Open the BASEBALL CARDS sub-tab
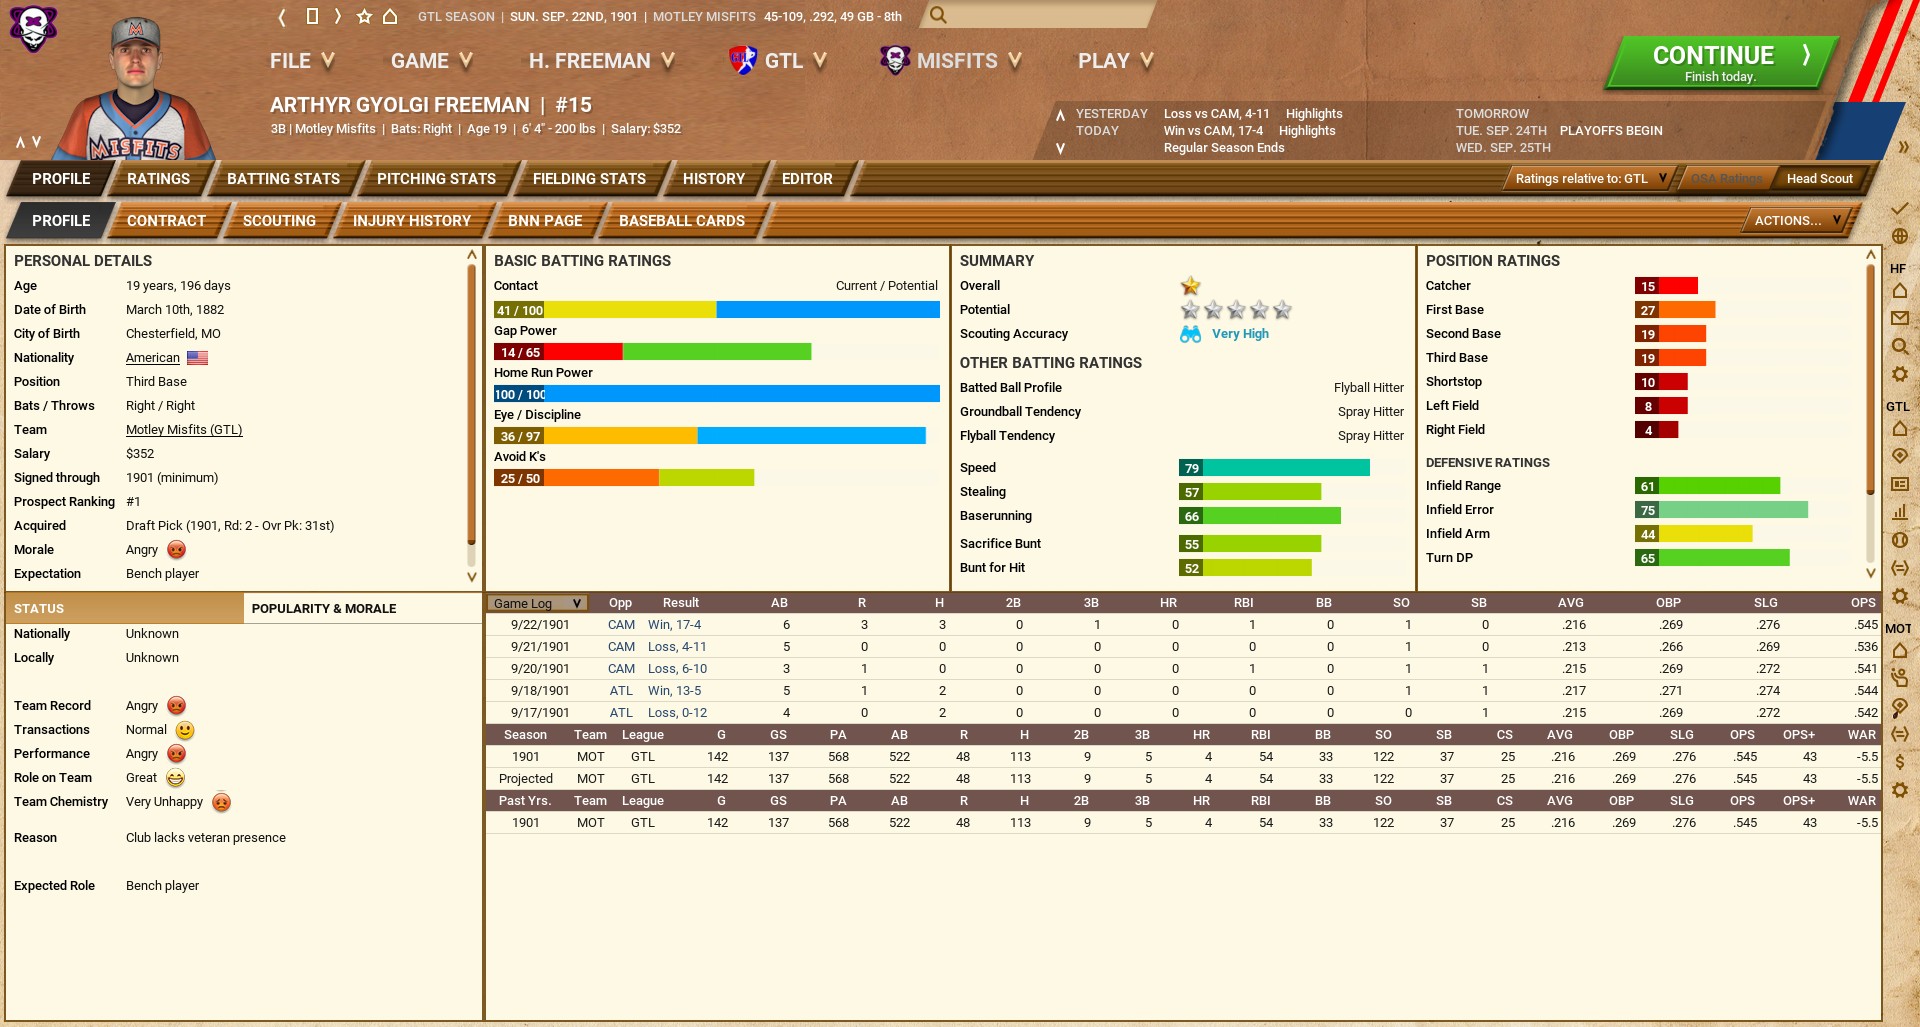 [682, 221]
